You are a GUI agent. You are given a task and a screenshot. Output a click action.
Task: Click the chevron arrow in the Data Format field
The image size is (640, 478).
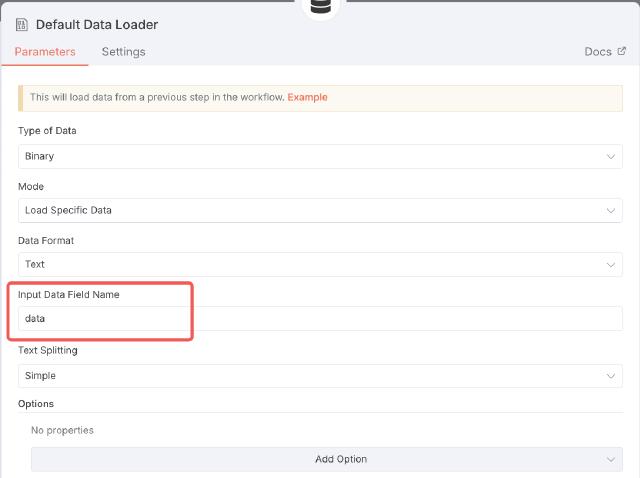[x=611, y=265]
